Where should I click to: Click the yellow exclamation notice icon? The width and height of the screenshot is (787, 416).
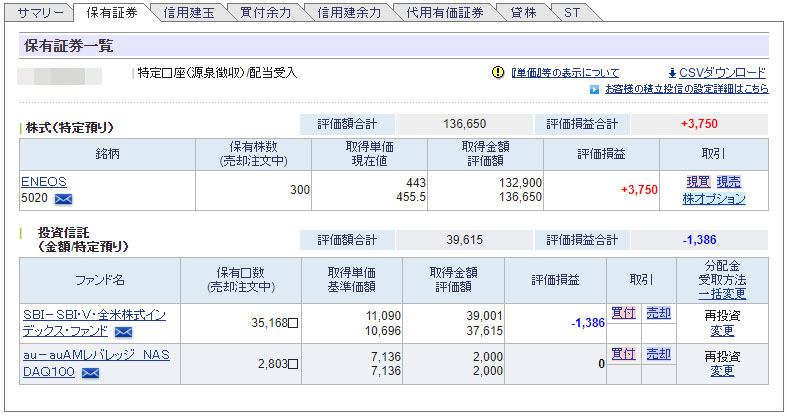[x=498, y=73]
